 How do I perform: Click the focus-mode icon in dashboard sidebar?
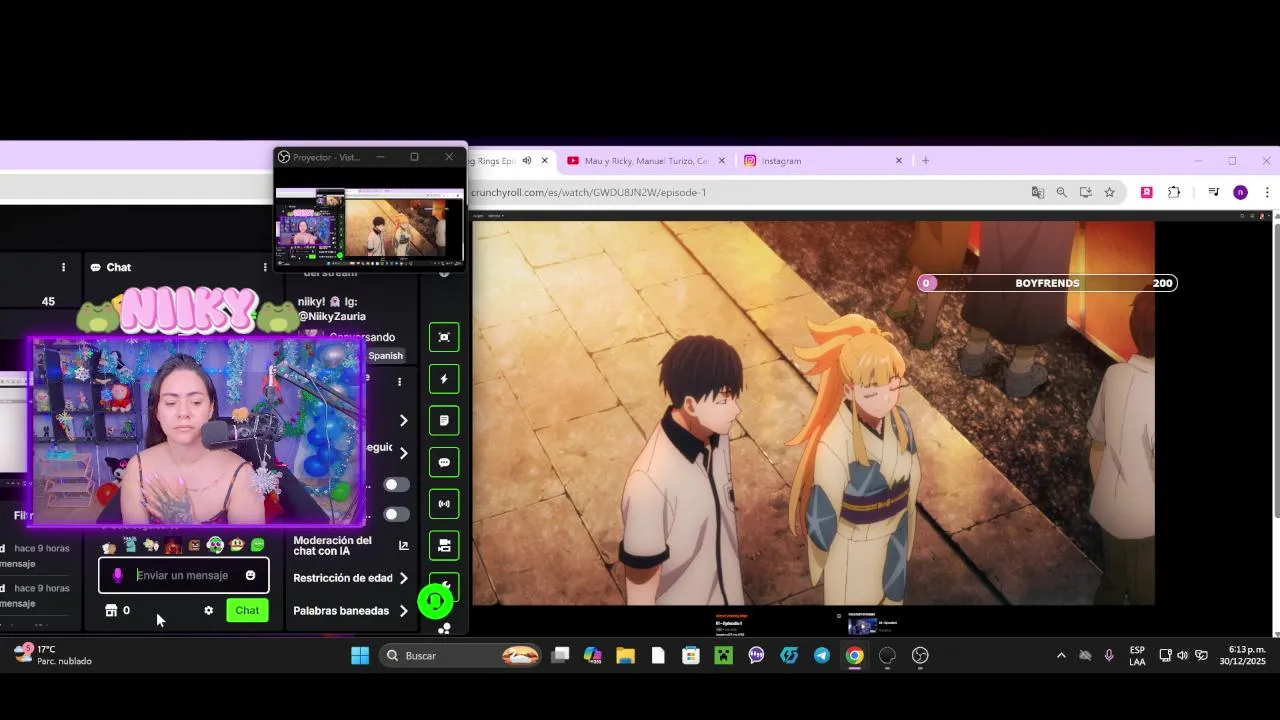click(444, 337)
